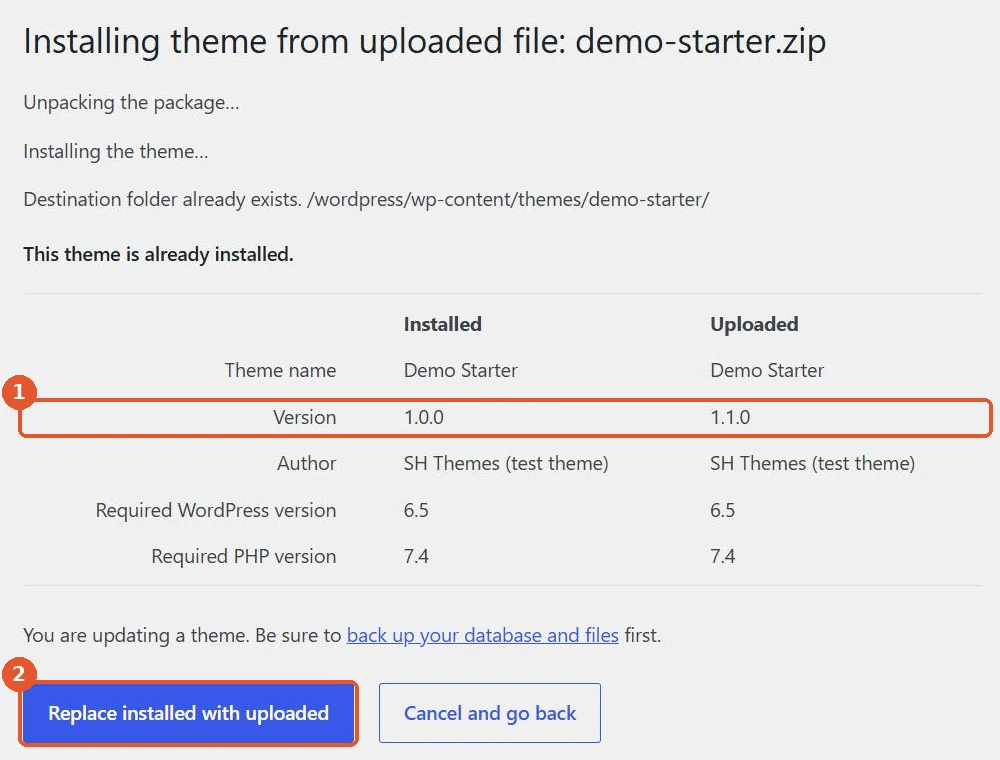
Task: Click the 'Installing the theme…' message
Action: coord(115,152)
